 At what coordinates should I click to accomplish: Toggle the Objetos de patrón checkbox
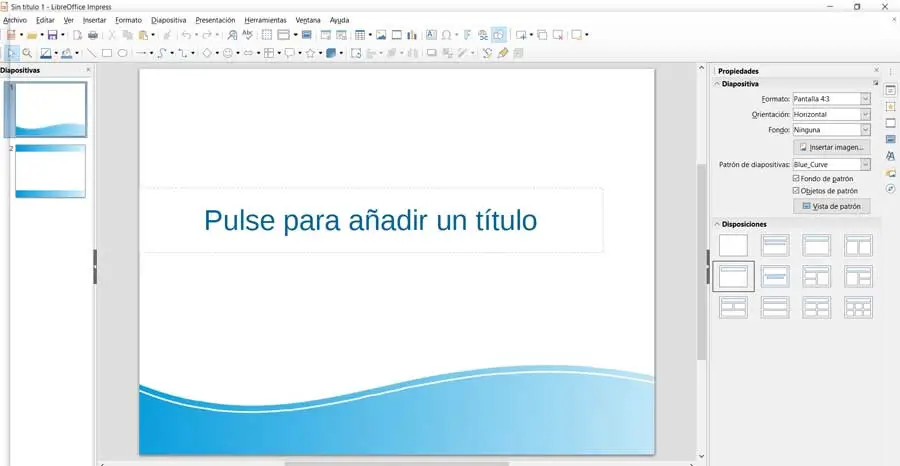[796, 191]
